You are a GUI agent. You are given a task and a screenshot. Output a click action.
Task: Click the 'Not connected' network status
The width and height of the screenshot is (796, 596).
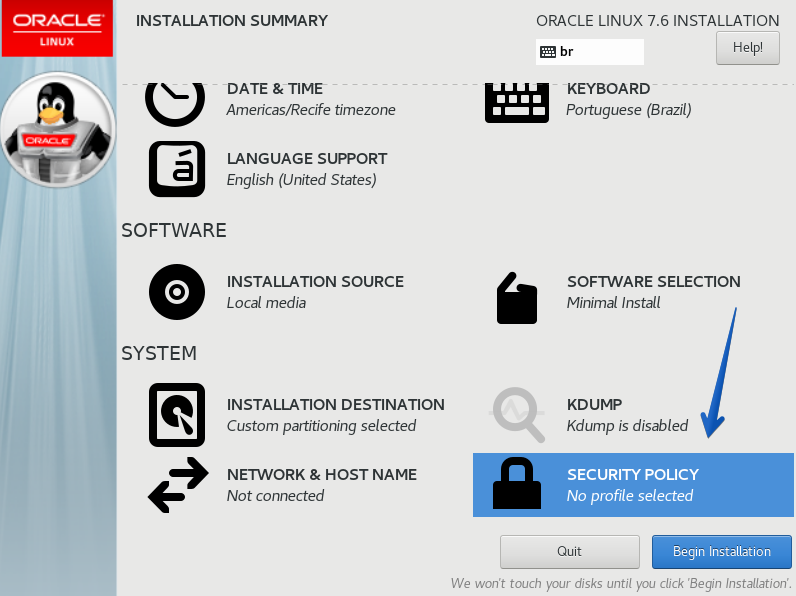[275, 496]
